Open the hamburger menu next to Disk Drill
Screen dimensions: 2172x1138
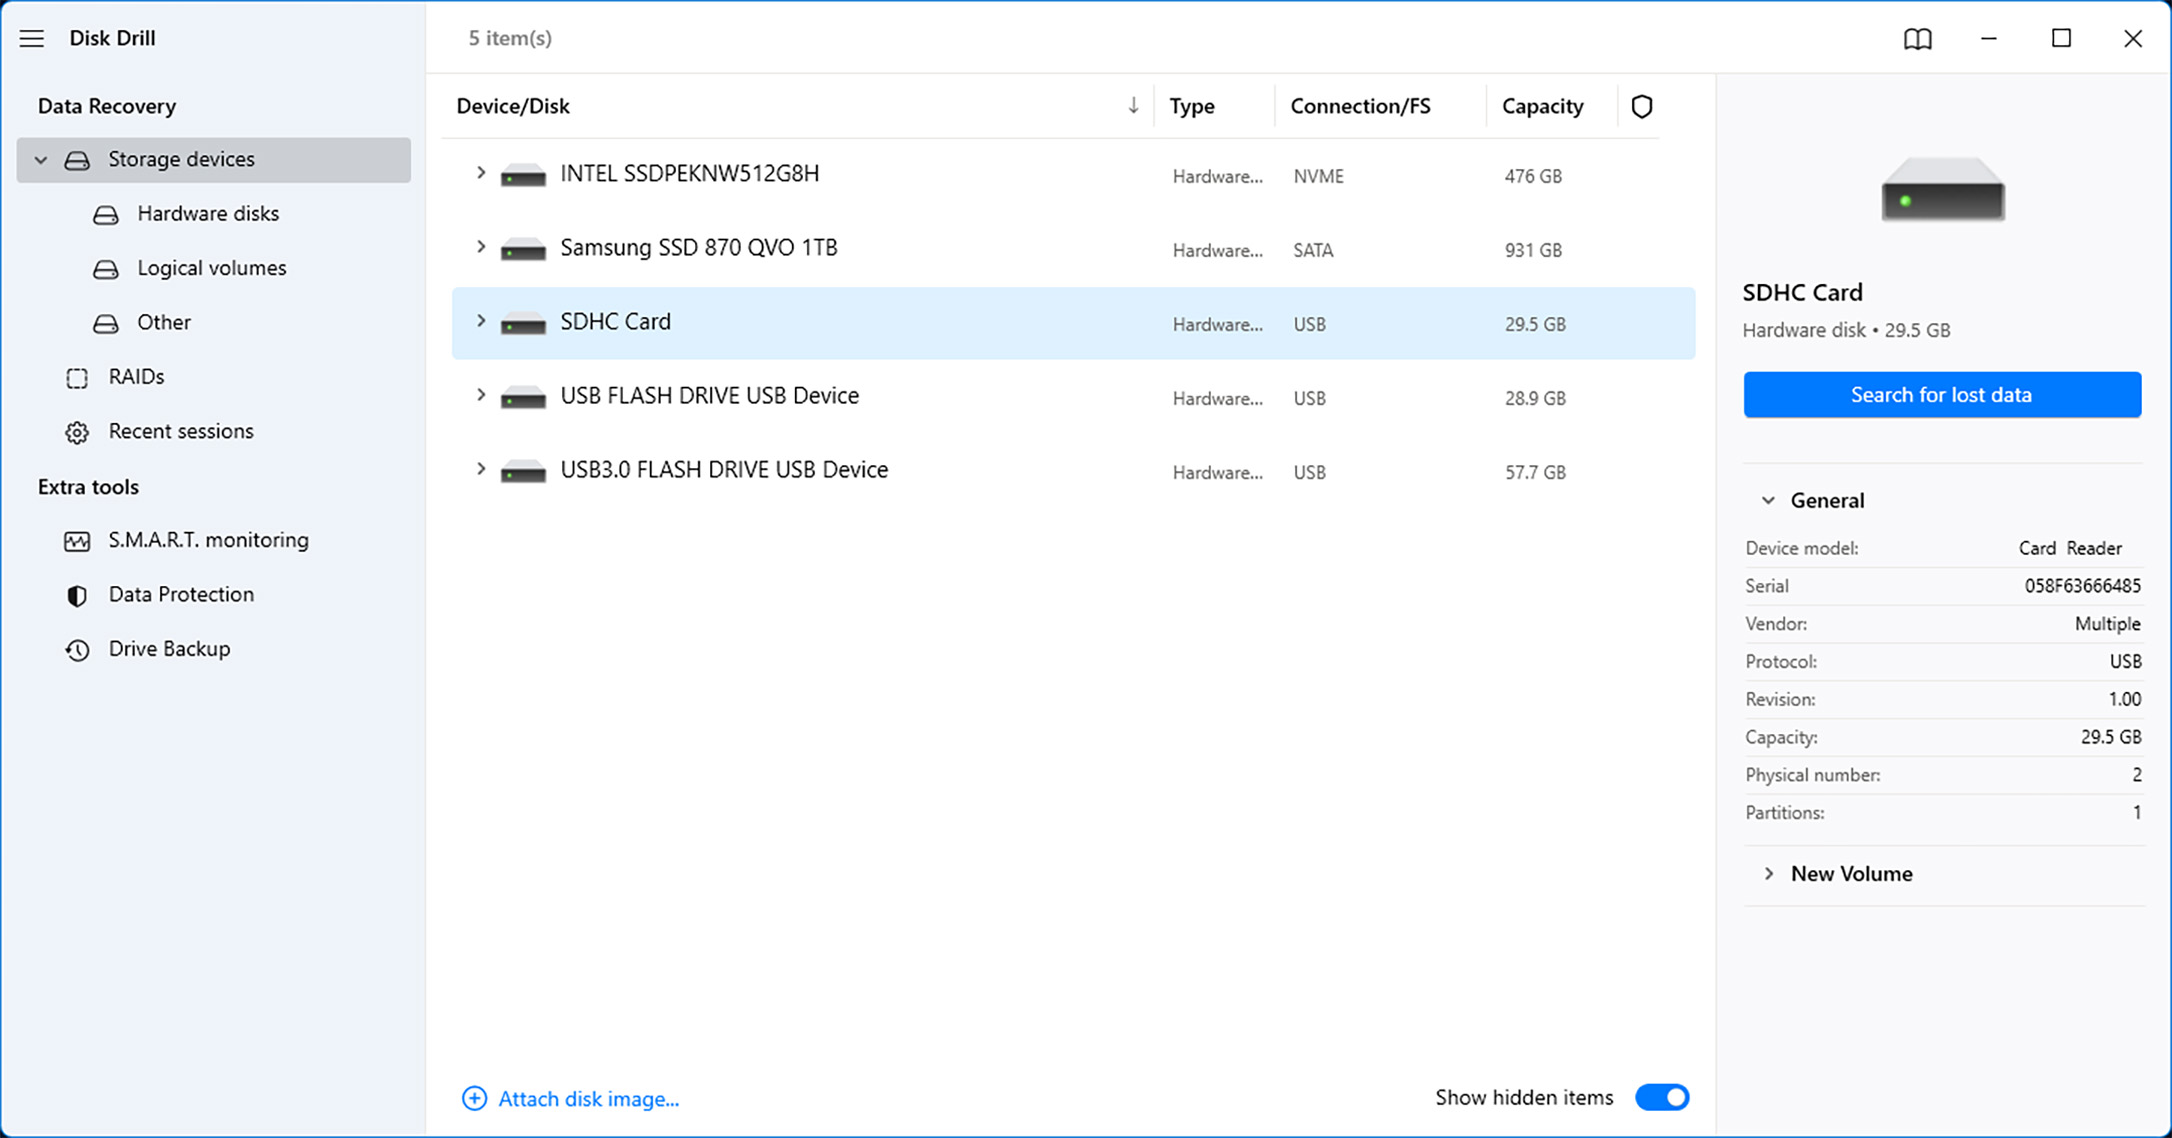pyautogui.click(x=31, y=38)
